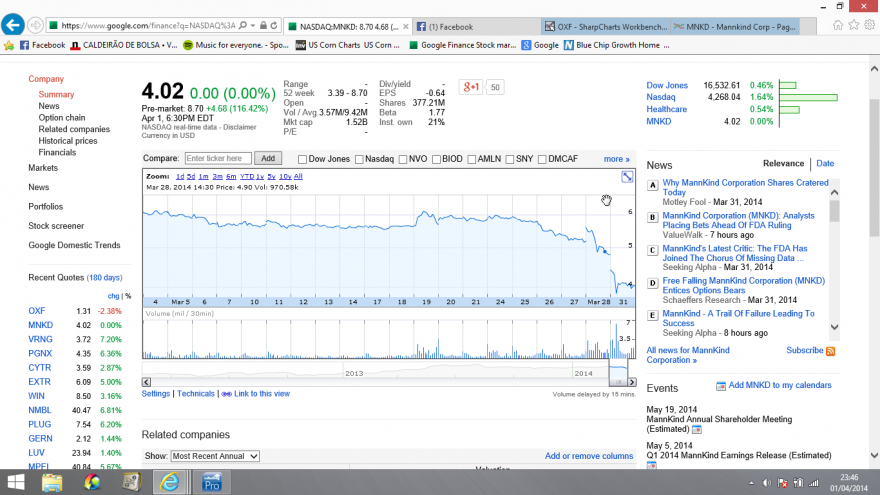
Task: Check the SNY compare checkbox
Action: click(510, 159)
